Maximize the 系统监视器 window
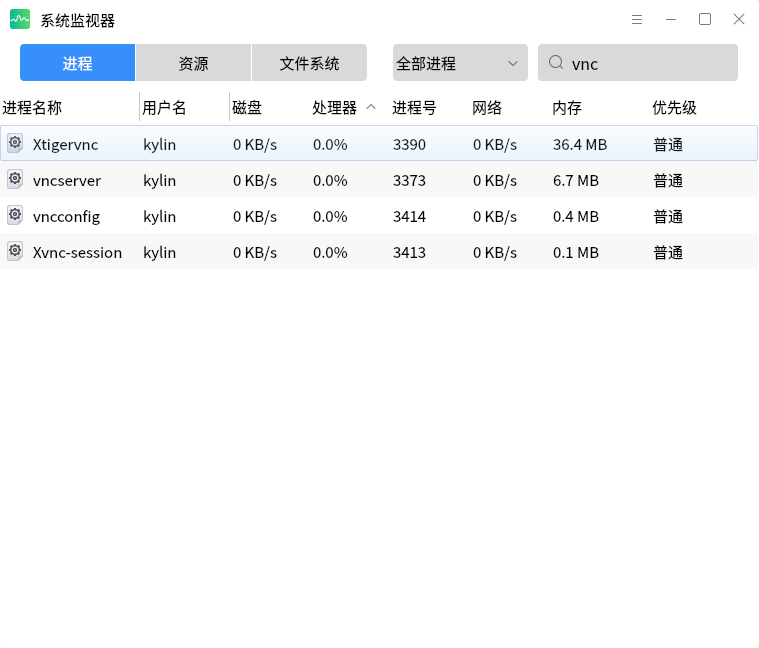Viewport: 759px width, 648px height. click(x=705, y=19)
